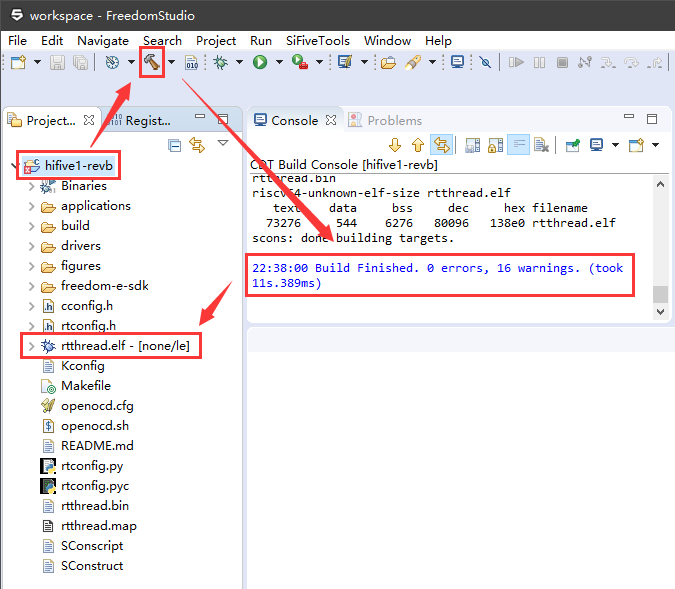
Task: Click the Open Element toolbar icon
Action: (x=345, y=62)
